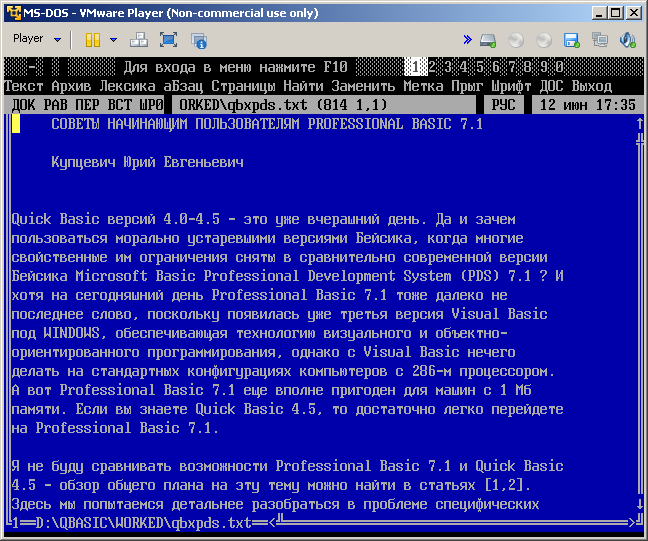Open the Метка menu
The image size is (648, 541).
tap(423, 86)
